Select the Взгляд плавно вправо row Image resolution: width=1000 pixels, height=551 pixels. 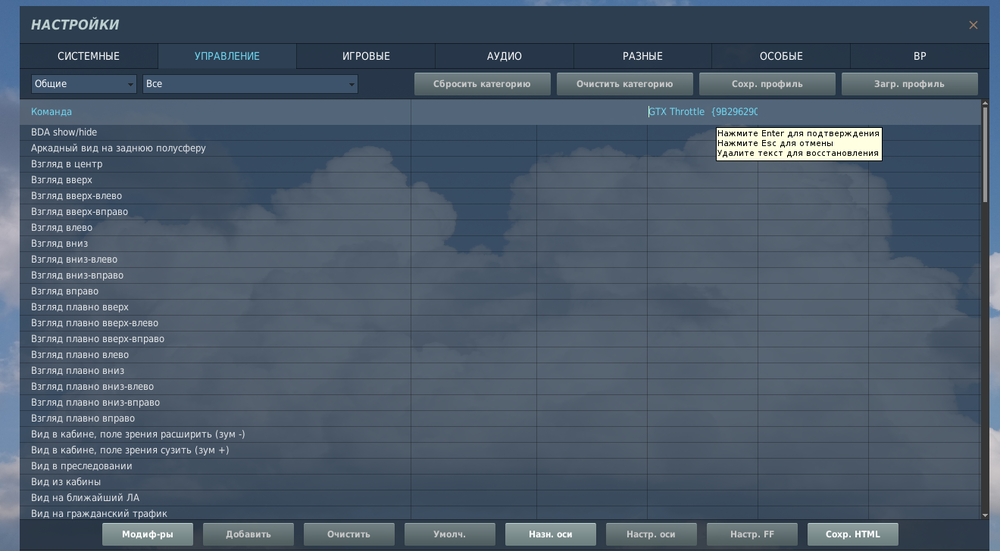tap(500, 419)
